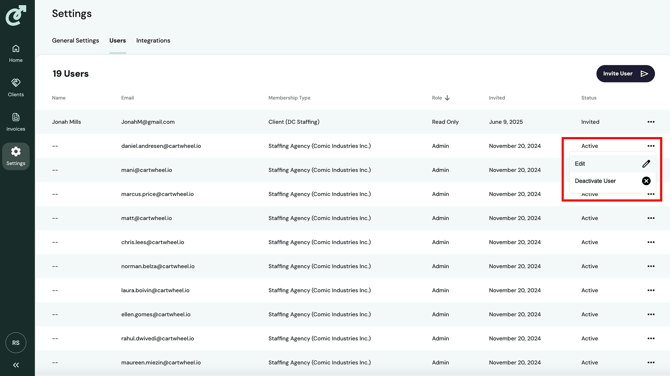This screenshot has height=376, width=670.
Task: Collapse the sidebar with double chevron
Action: pyautogui.click(x=16, y=365)
